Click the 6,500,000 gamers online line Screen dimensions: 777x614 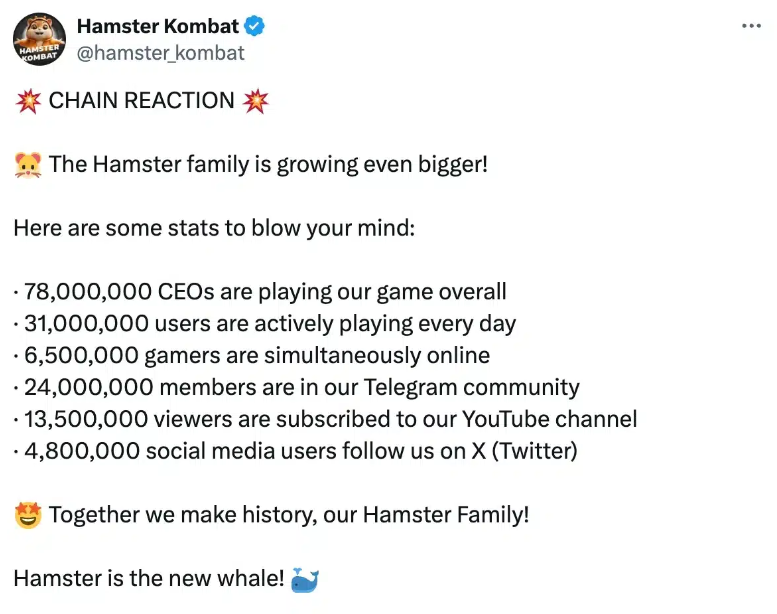click(x=252, y=355)
